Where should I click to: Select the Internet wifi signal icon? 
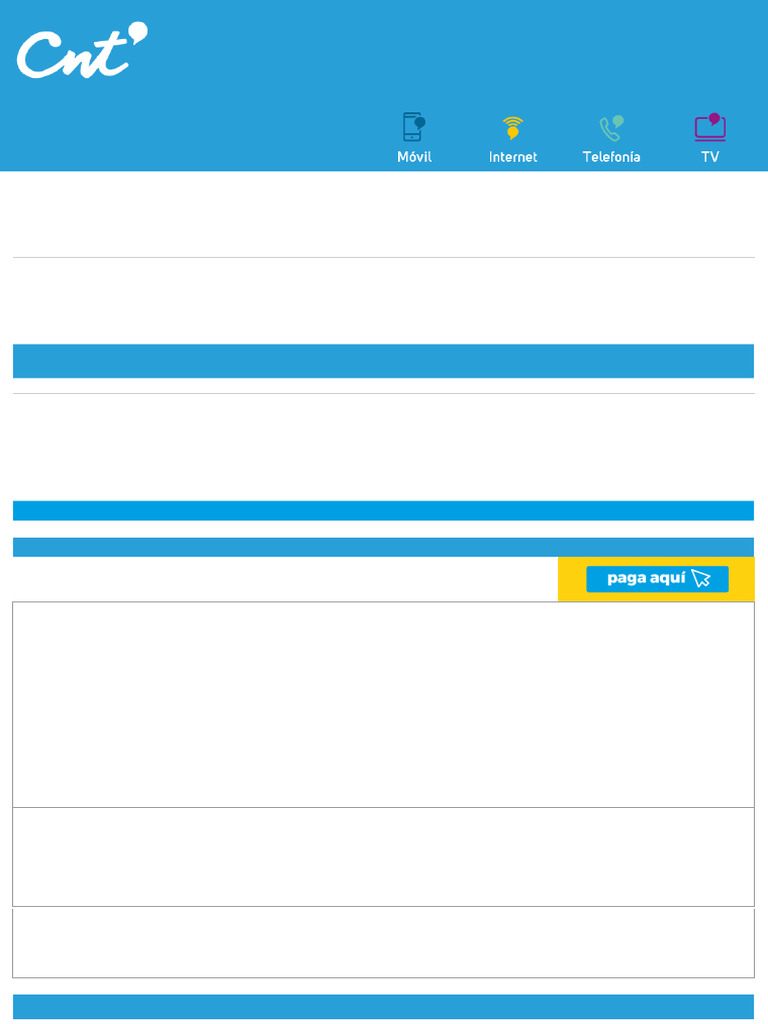click(x=513, y=128)
